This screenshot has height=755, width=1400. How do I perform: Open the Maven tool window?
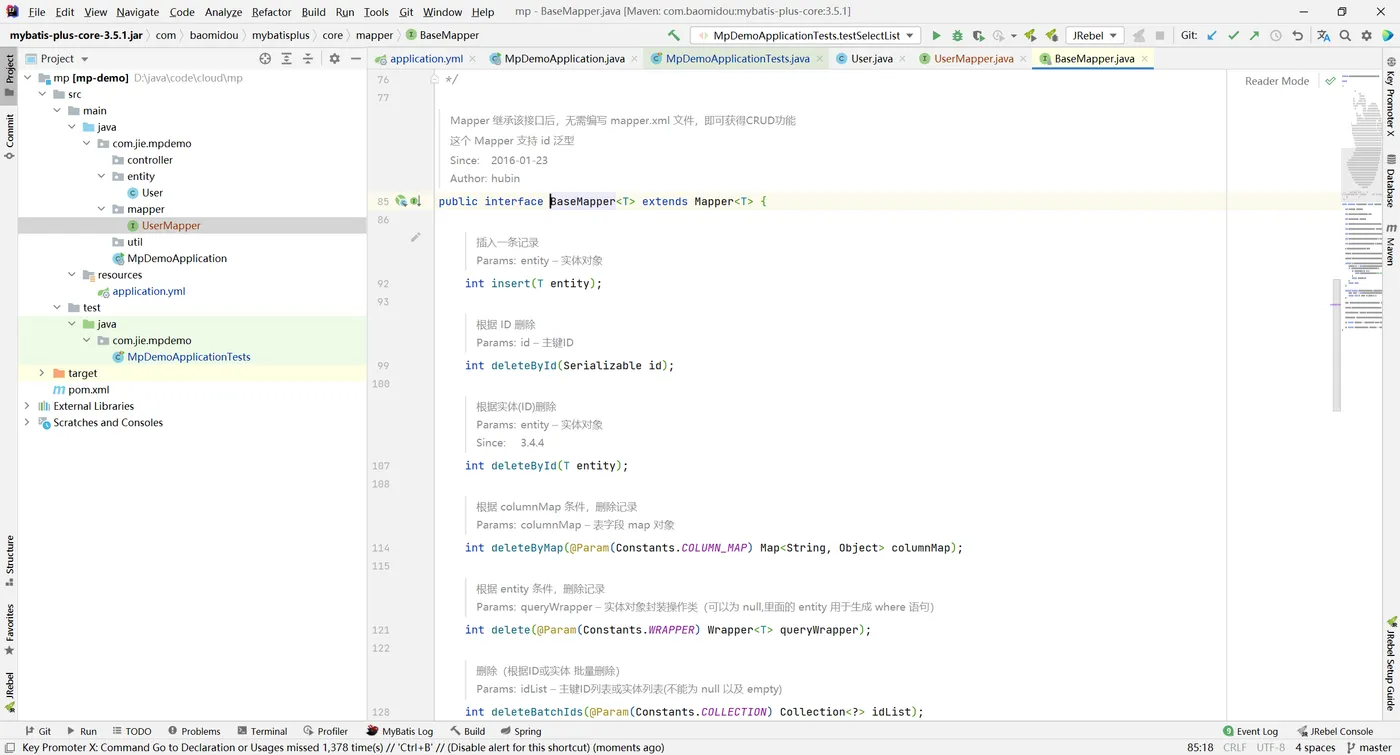pos(1390,245)
